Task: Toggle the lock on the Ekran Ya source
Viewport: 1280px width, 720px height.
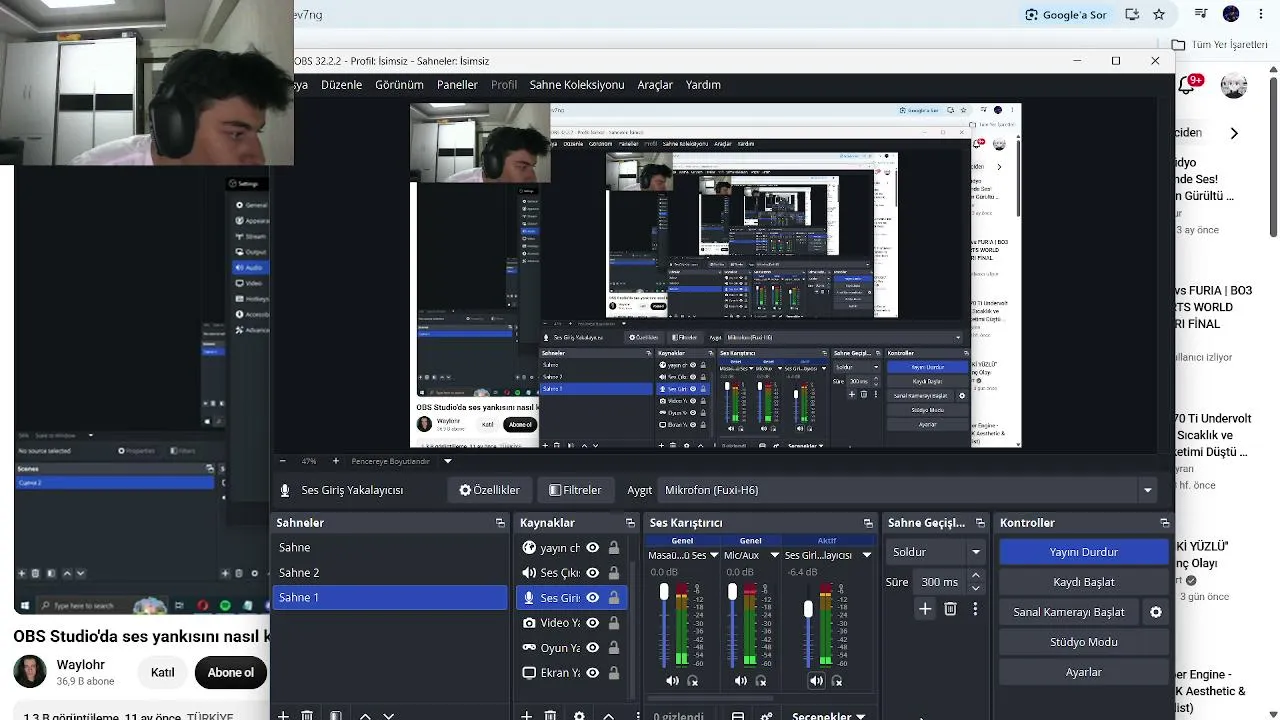Action: pos(614,673)
